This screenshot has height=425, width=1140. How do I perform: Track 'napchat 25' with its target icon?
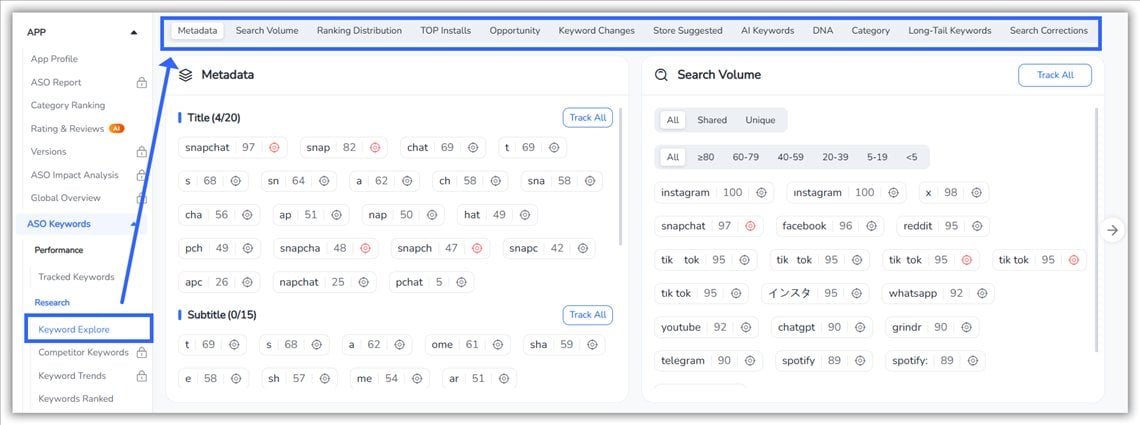pyautogui.click(x=364, y=282)
